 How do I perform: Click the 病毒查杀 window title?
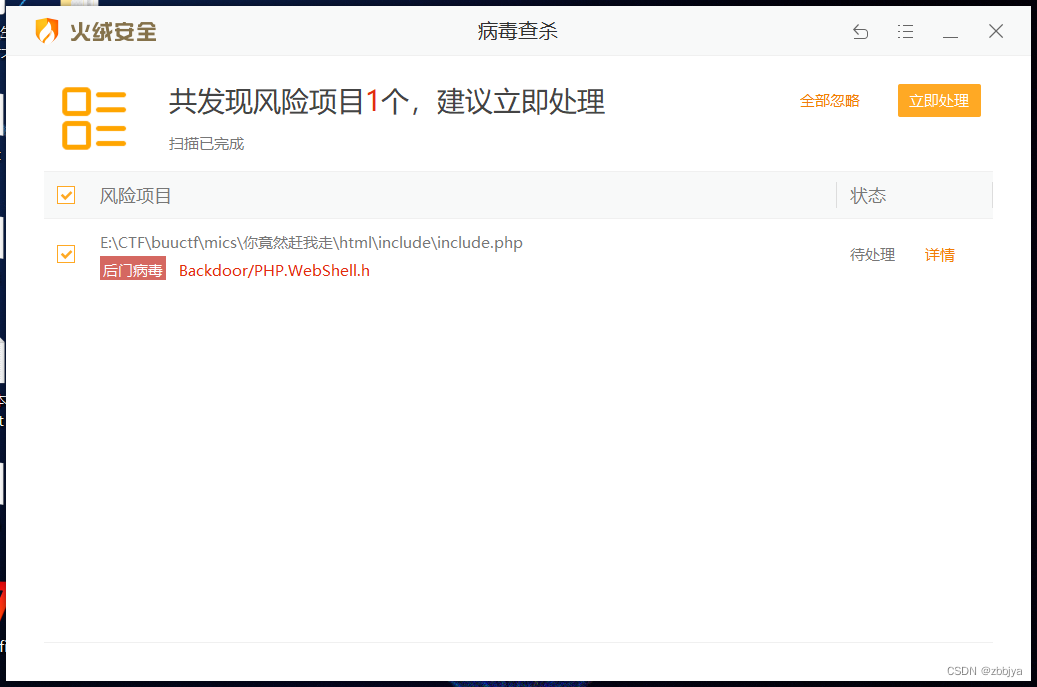(x=518, y=31)
